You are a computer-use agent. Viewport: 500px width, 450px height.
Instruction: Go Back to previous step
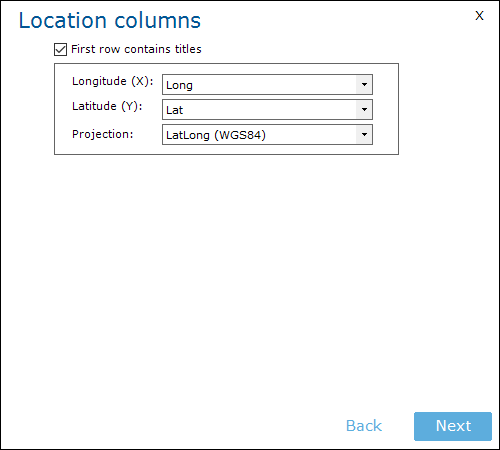click(x=364, y=426)
